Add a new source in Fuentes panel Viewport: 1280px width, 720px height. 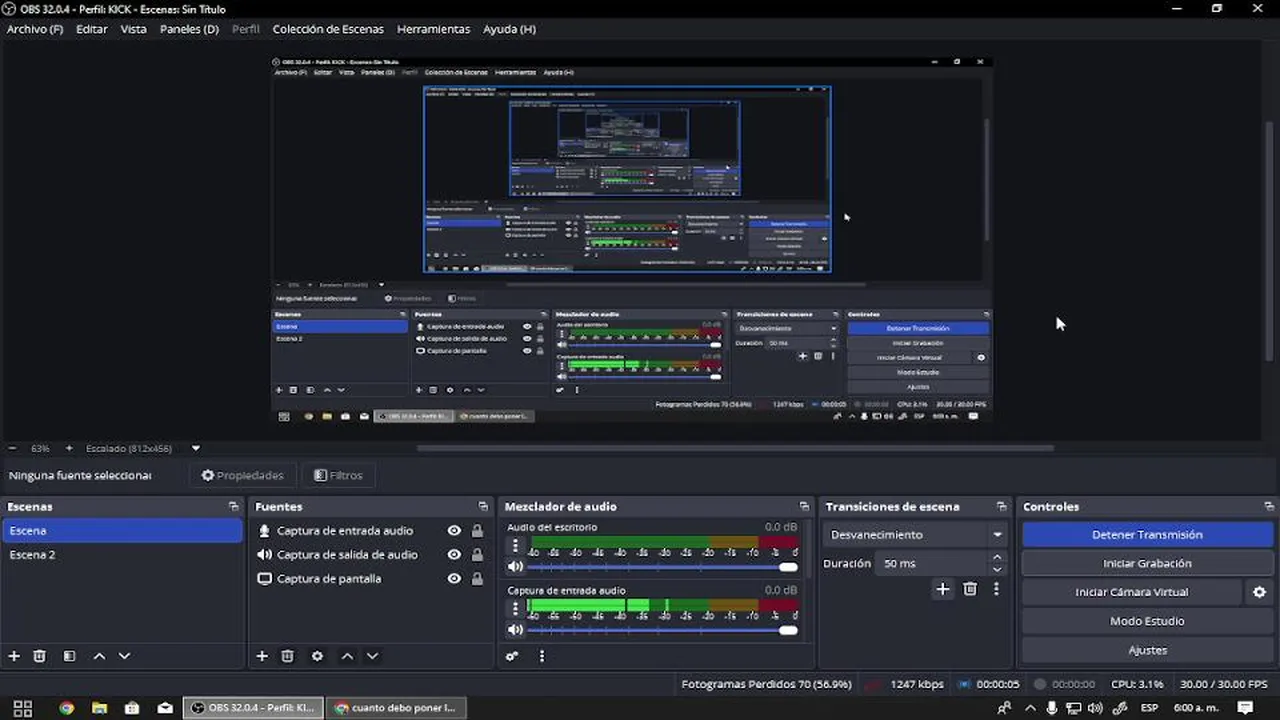[x=262, y=656]
